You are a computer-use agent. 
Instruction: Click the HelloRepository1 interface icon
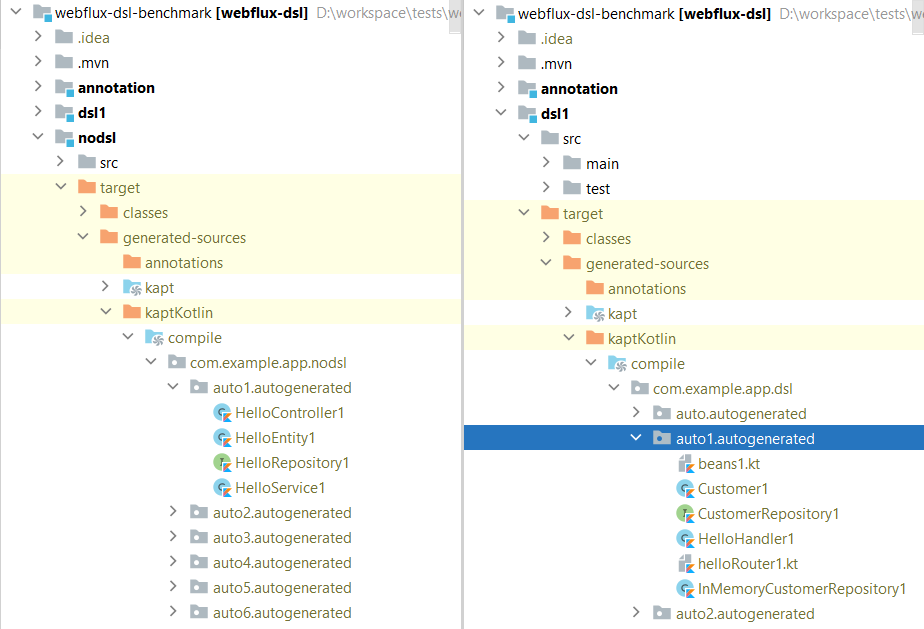pyautogui.click(x=222, y=463)
